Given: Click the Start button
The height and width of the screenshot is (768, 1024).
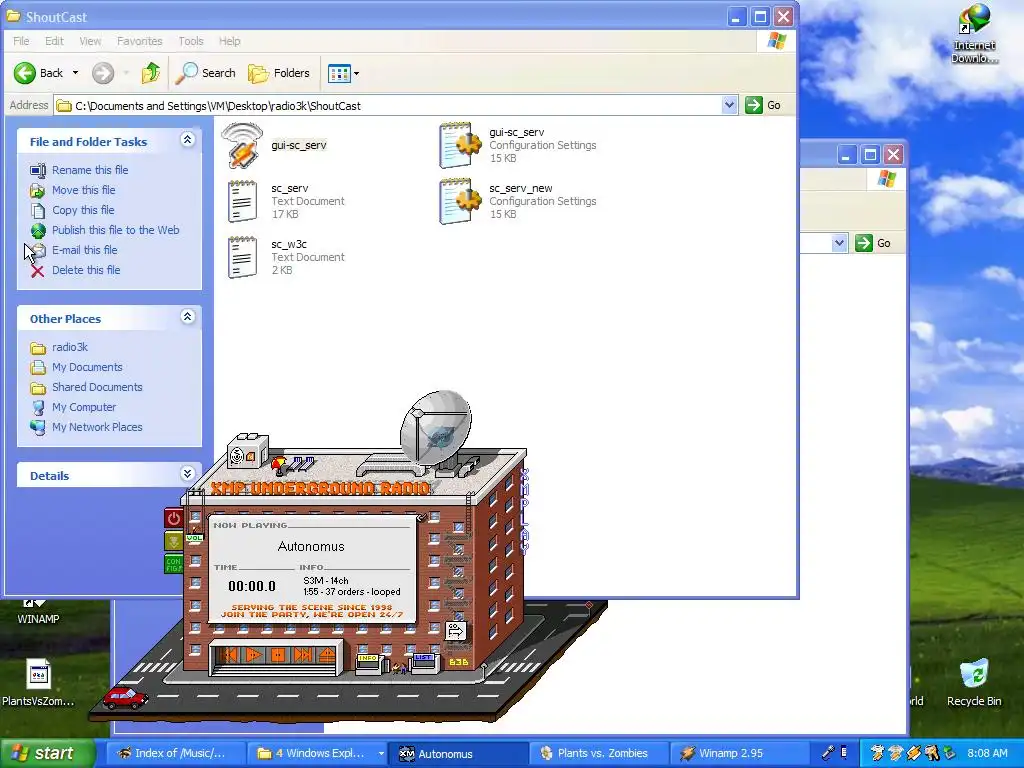Looking at the screenshot, I should tap(47, 753).
